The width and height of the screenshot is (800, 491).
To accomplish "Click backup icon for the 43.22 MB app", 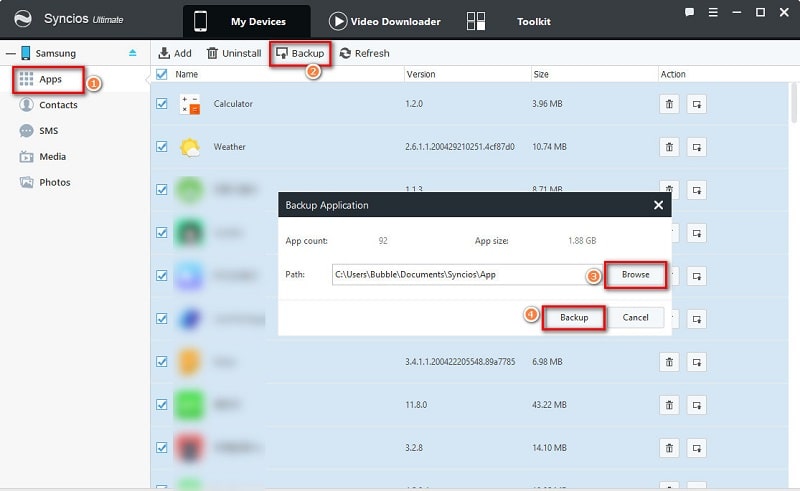I will (696, 405).
